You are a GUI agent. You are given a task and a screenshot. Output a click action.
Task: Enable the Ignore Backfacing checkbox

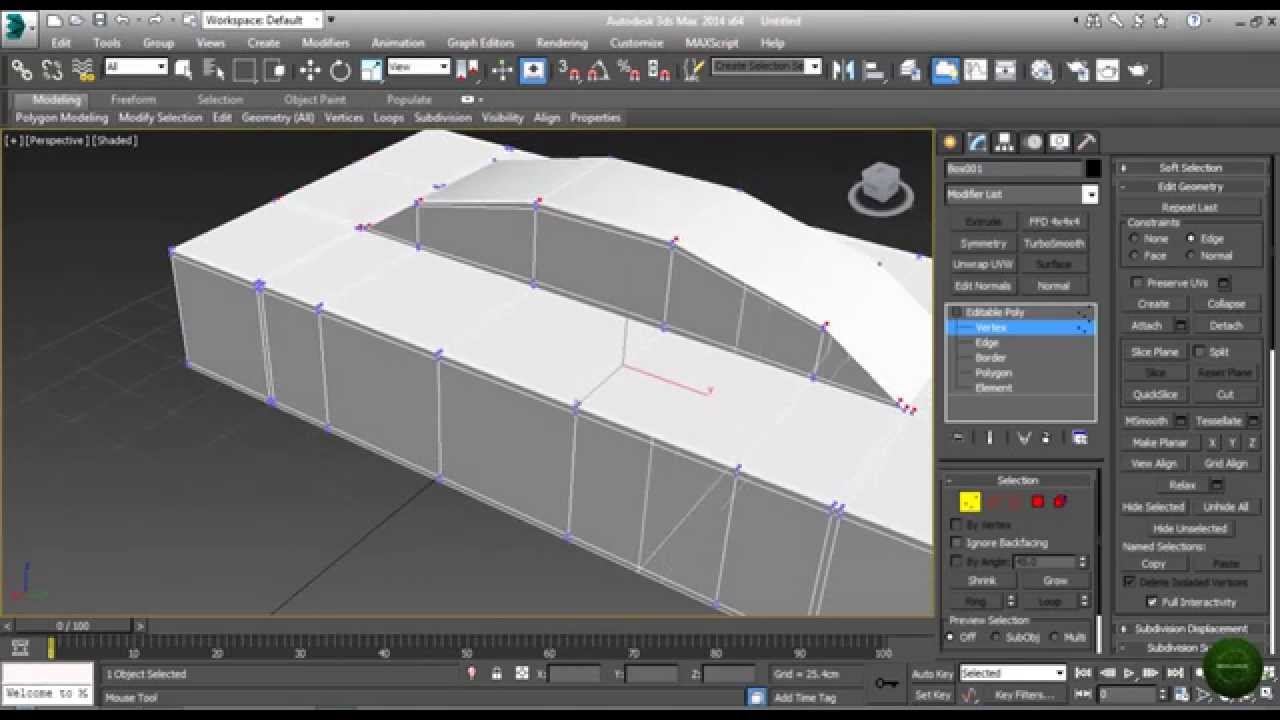pos(956,543)
